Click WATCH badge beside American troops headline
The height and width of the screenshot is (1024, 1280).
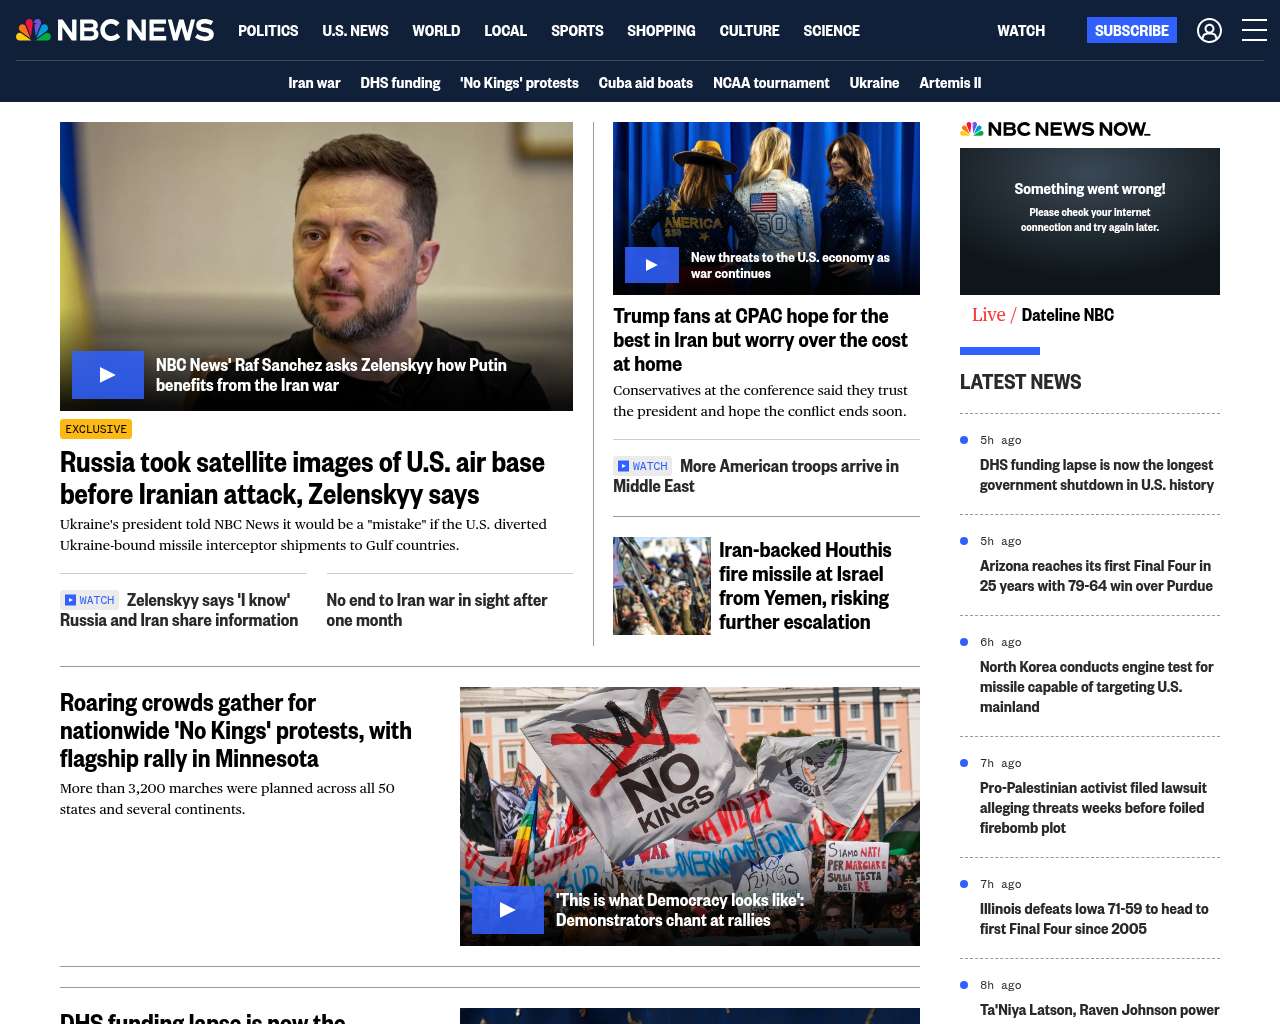coord(642,466)
